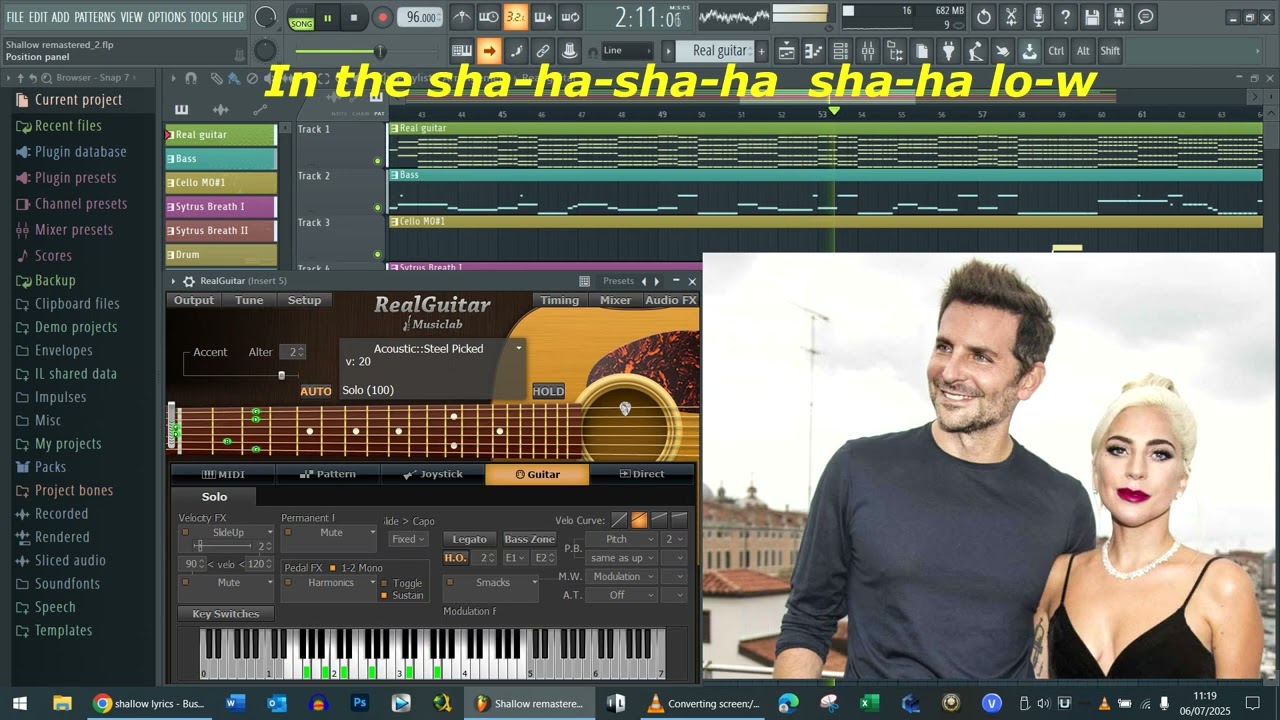
Task: Select previous preset arrow in RealGuitar
Action: [x=643, y=281]
